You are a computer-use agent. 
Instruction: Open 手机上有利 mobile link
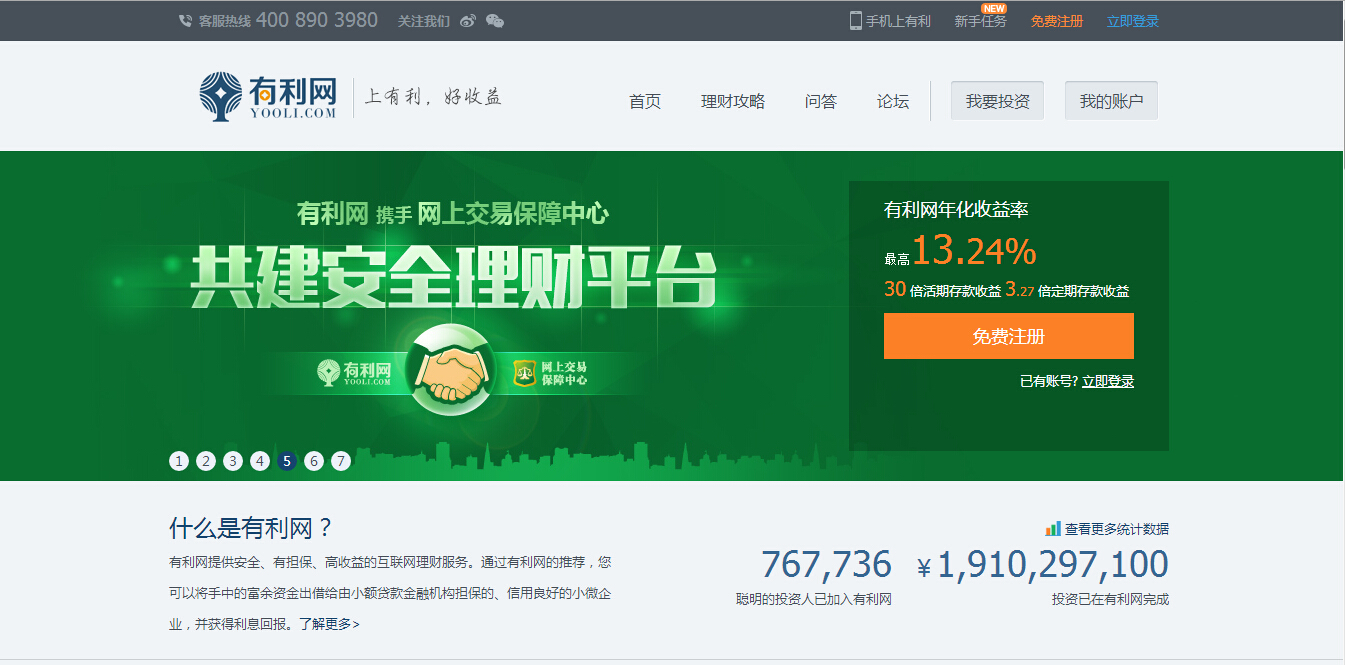tap(898, 21)
